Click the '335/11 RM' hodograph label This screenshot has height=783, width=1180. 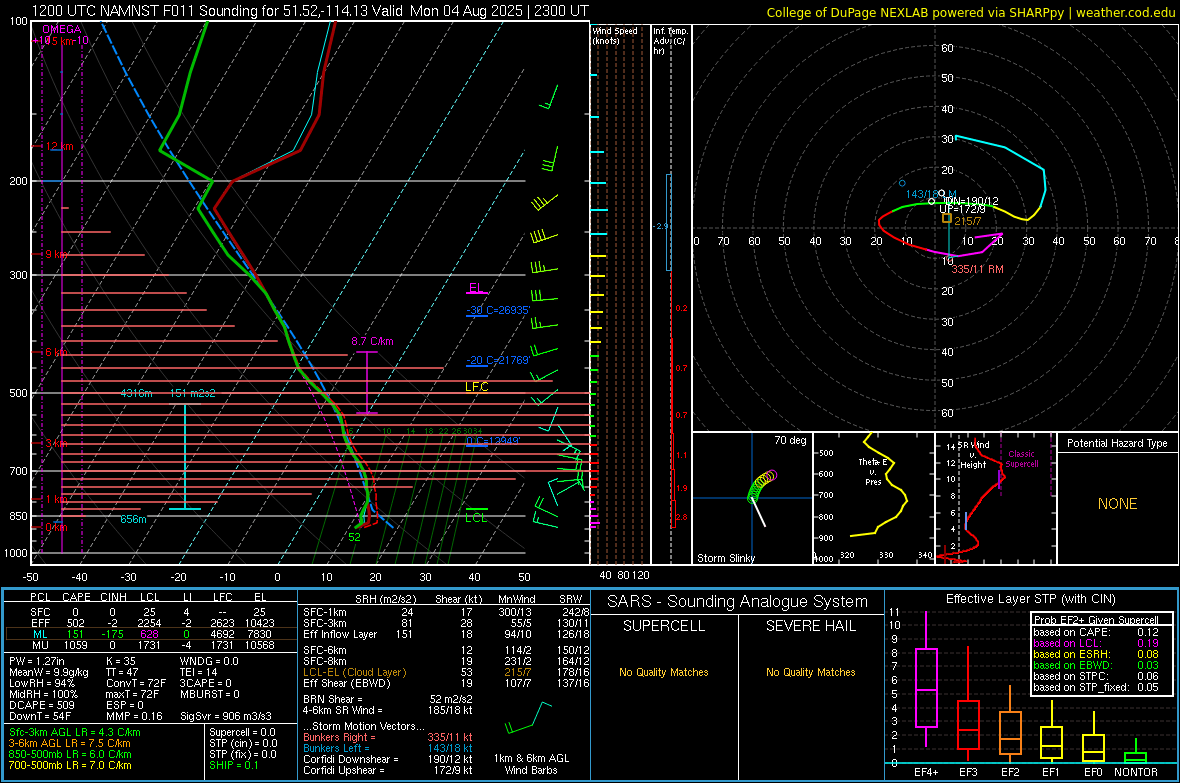point(977,269)
